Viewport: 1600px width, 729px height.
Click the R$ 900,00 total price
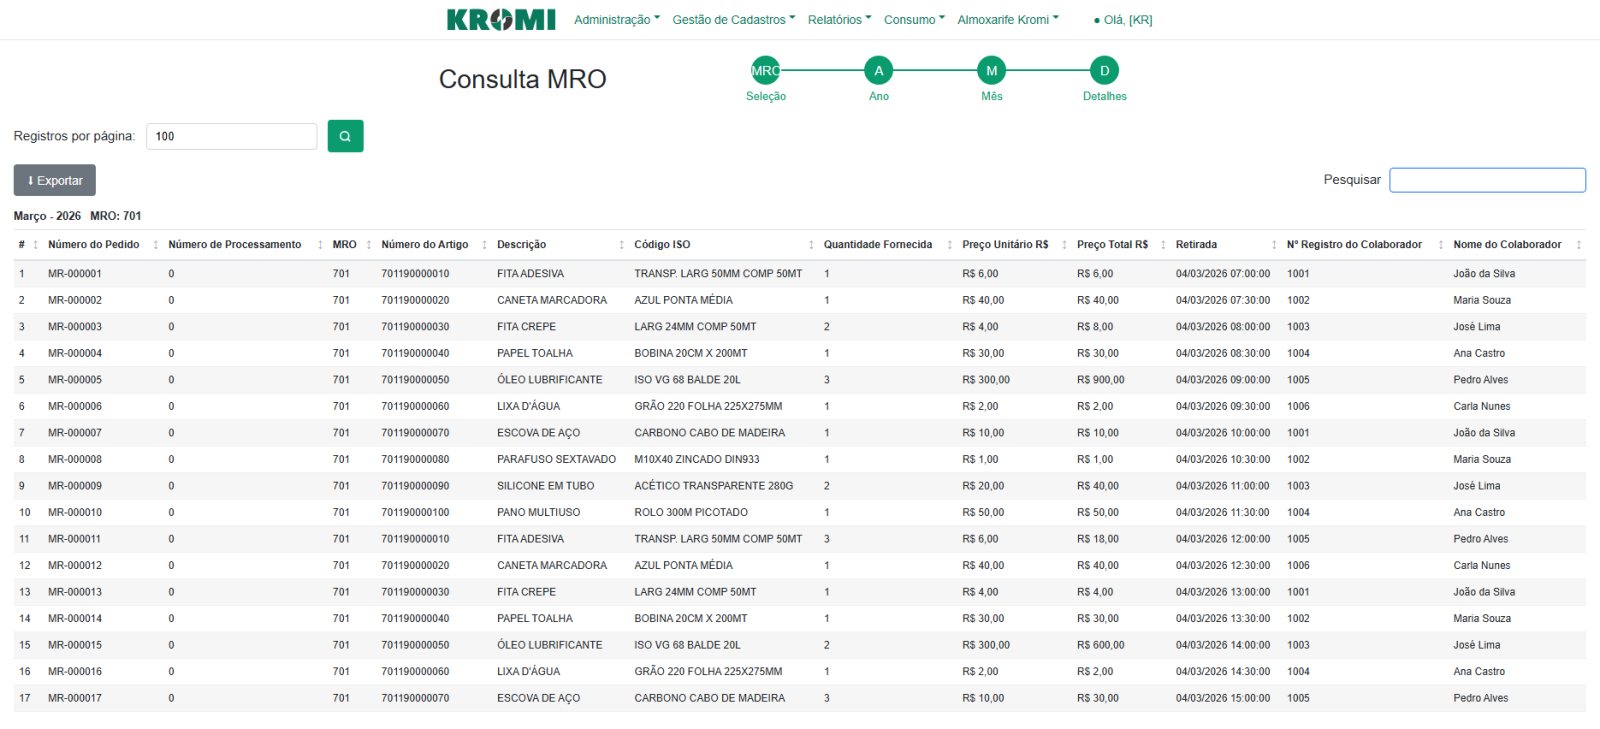coord(1100,380)
